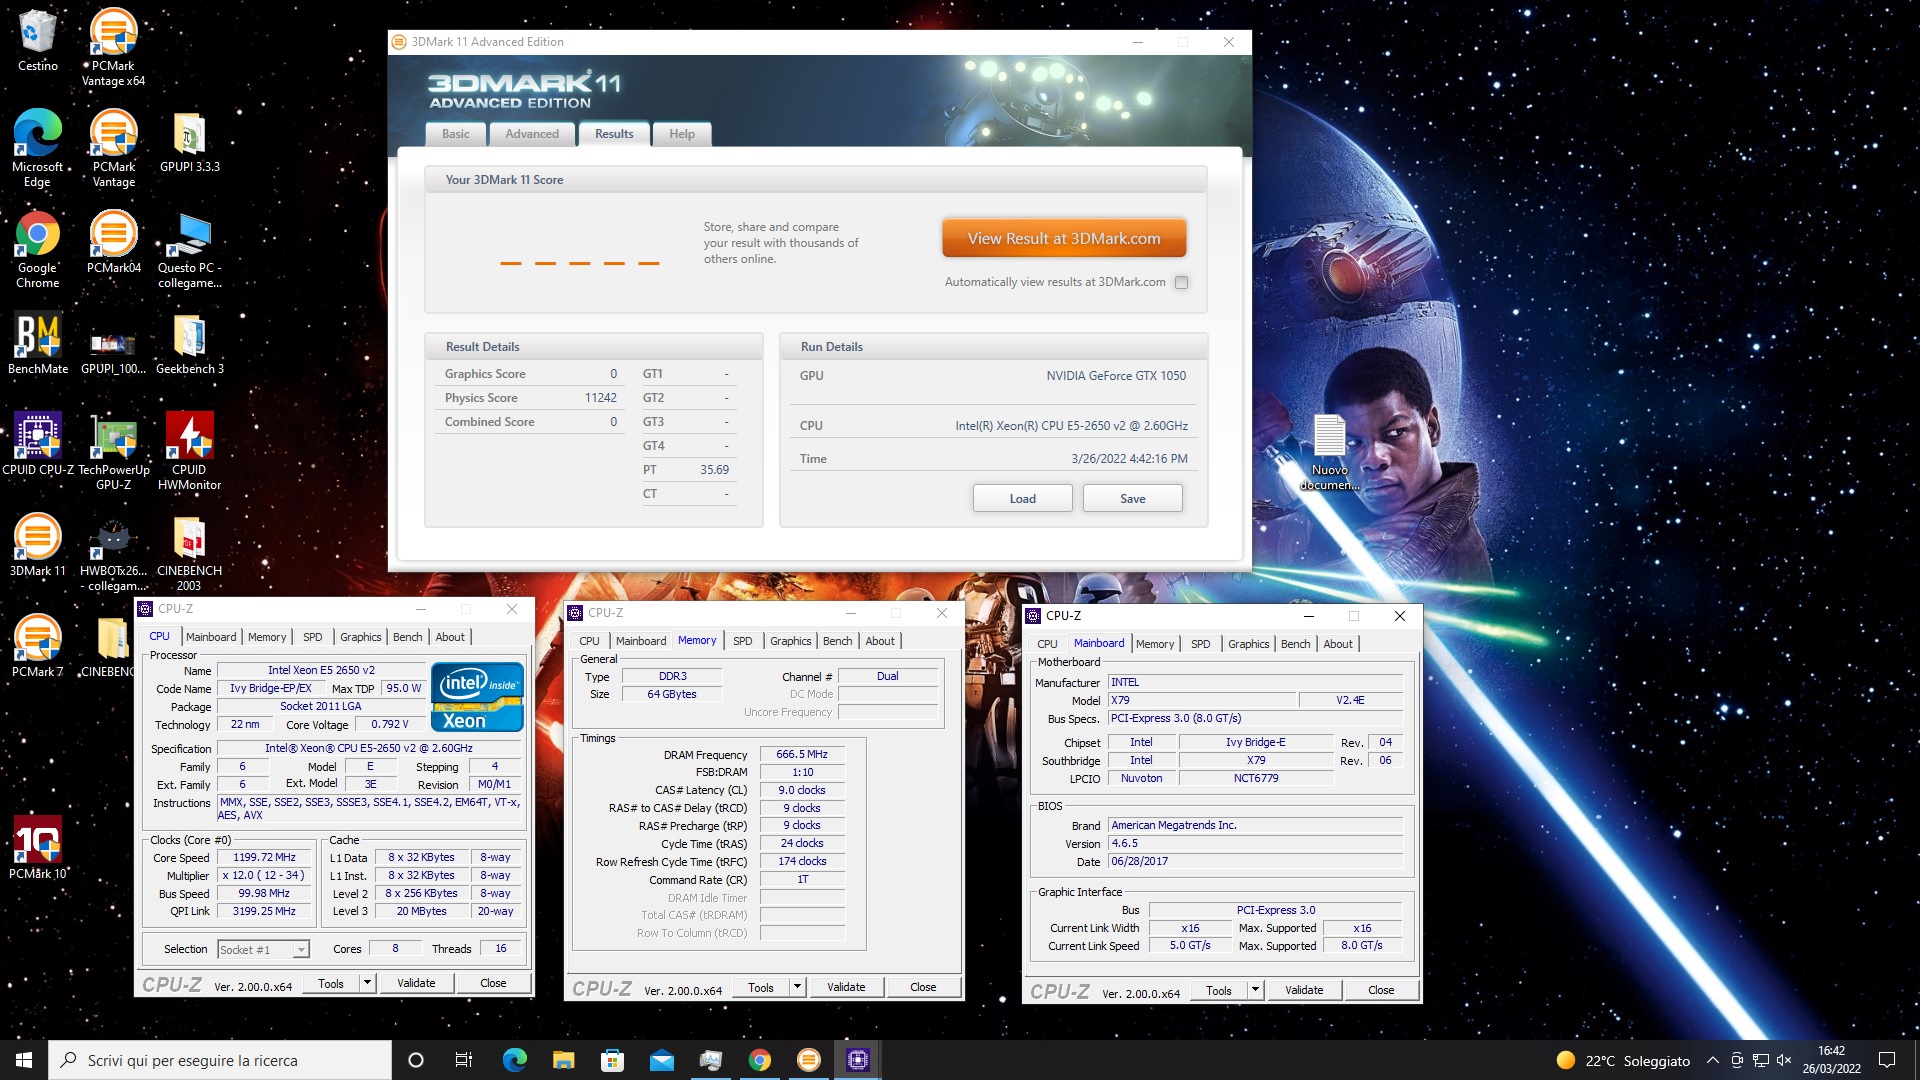Open Microsoft Store from the taskbar

612,1060
